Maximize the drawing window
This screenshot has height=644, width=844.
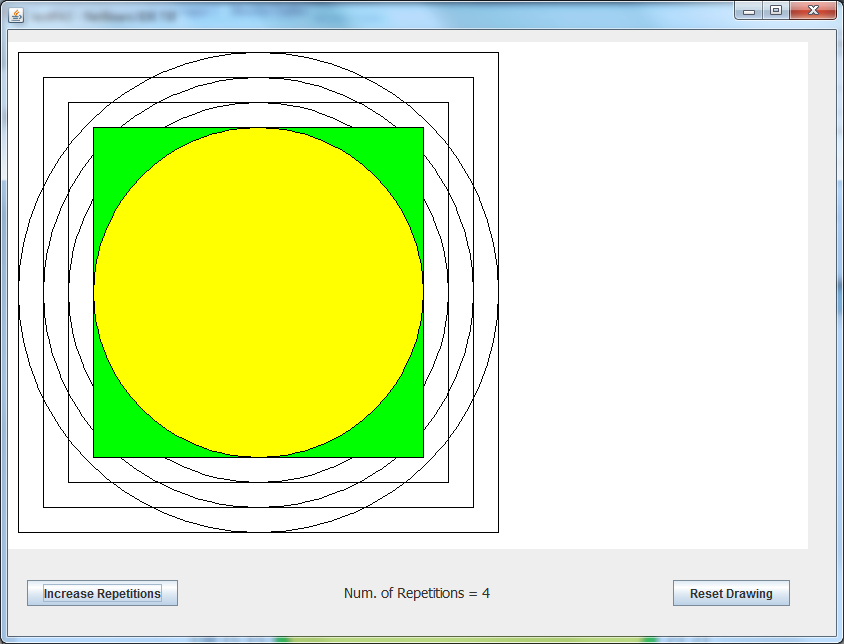pyautogui.click(x=775, y=10)
